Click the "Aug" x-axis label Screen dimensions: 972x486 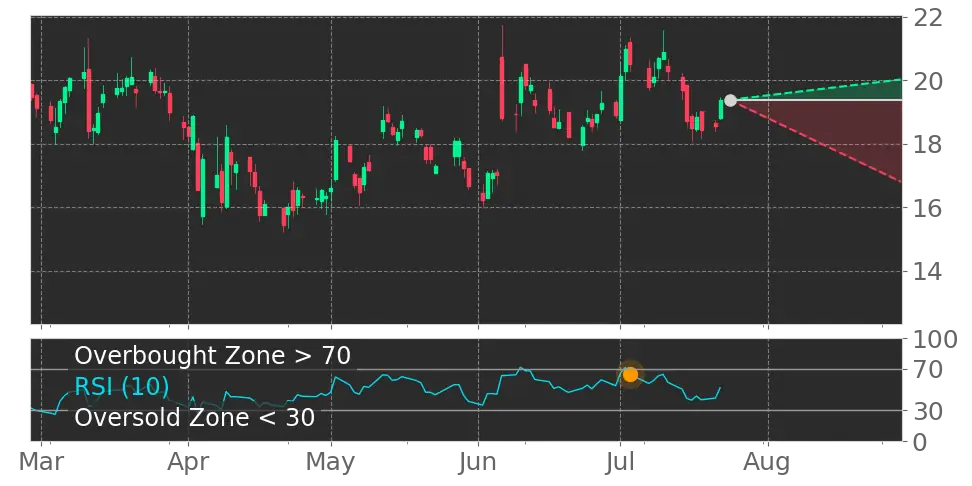coord(768,464)
